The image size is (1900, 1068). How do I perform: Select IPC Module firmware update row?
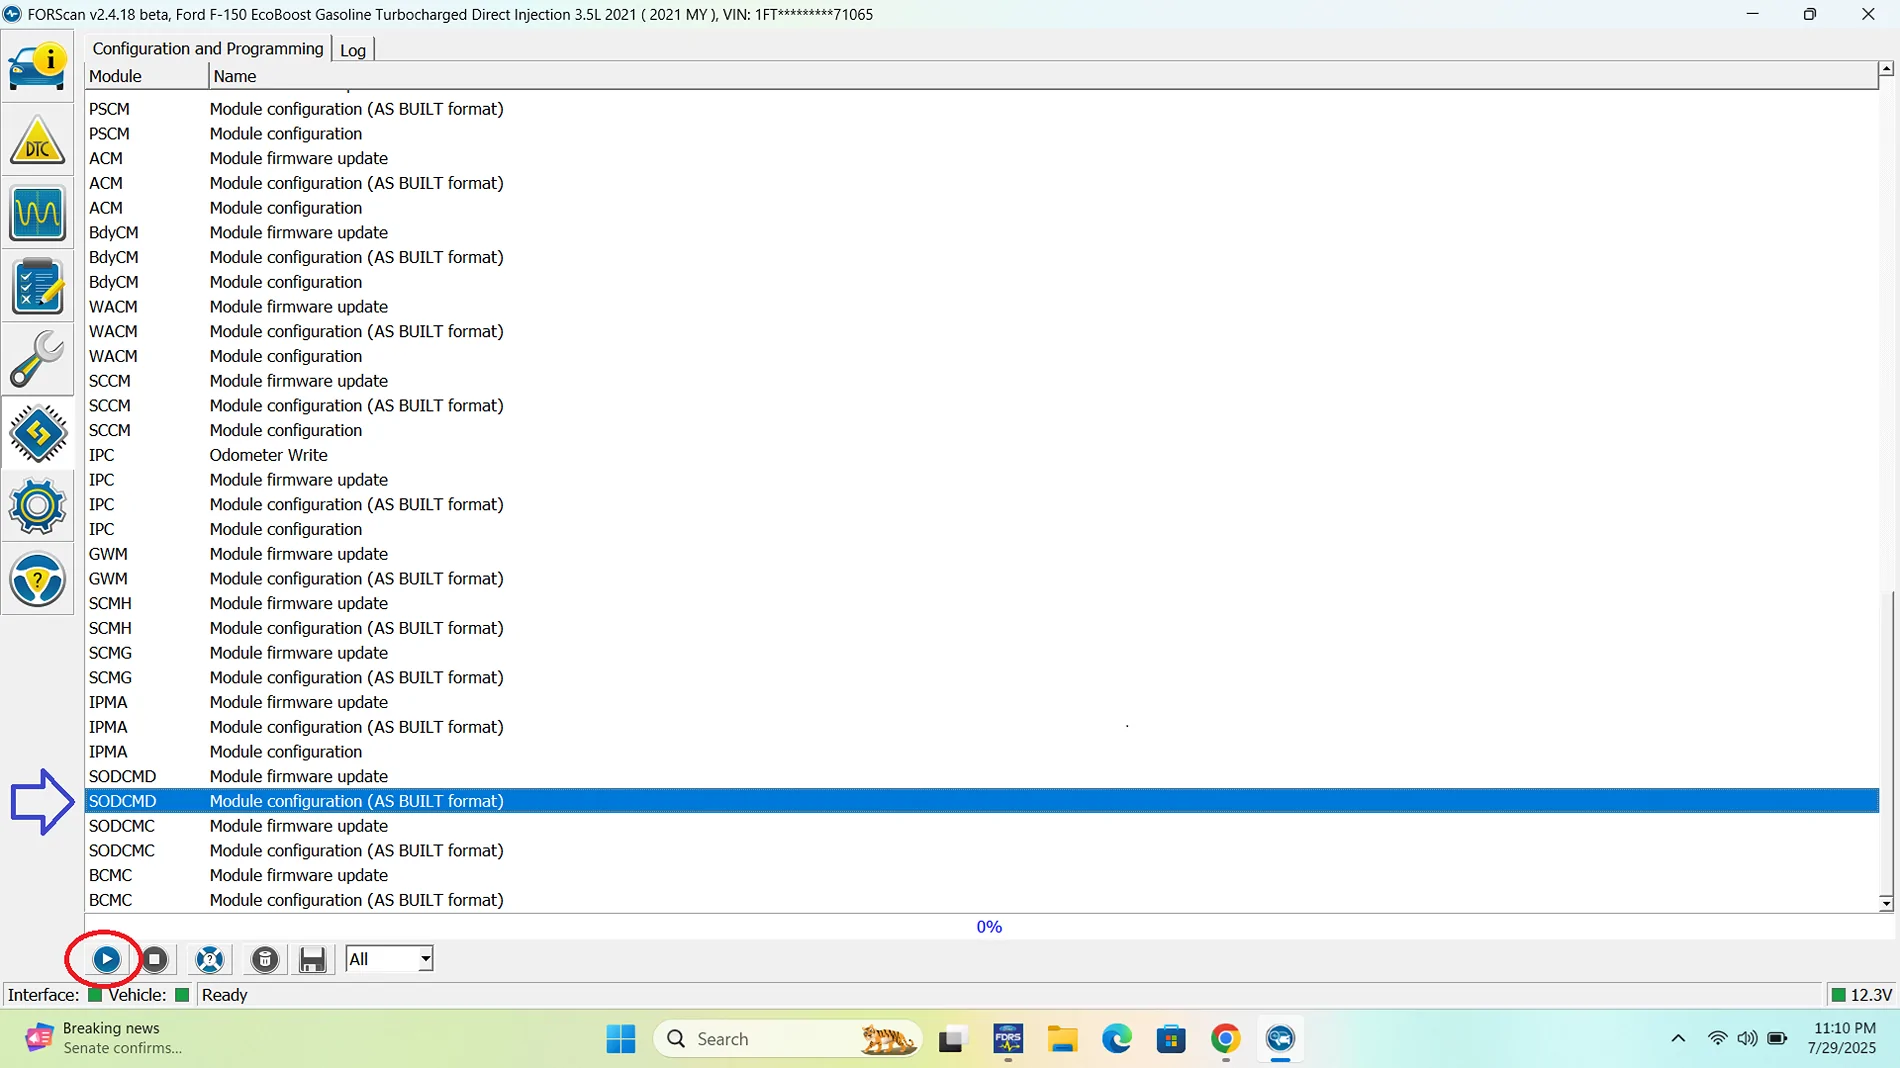[981, 480]
